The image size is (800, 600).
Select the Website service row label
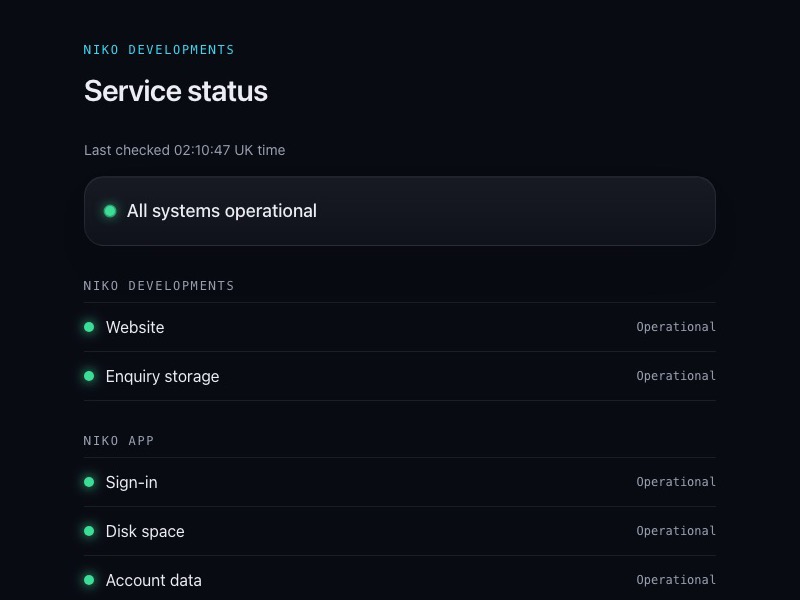[x=135, y=327]
